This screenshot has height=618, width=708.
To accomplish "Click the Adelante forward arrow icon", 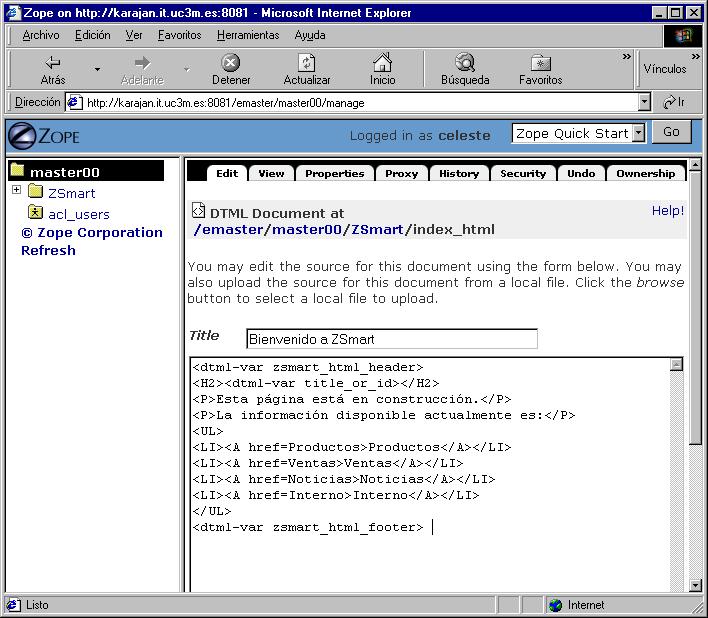I will tap(142, 62).
